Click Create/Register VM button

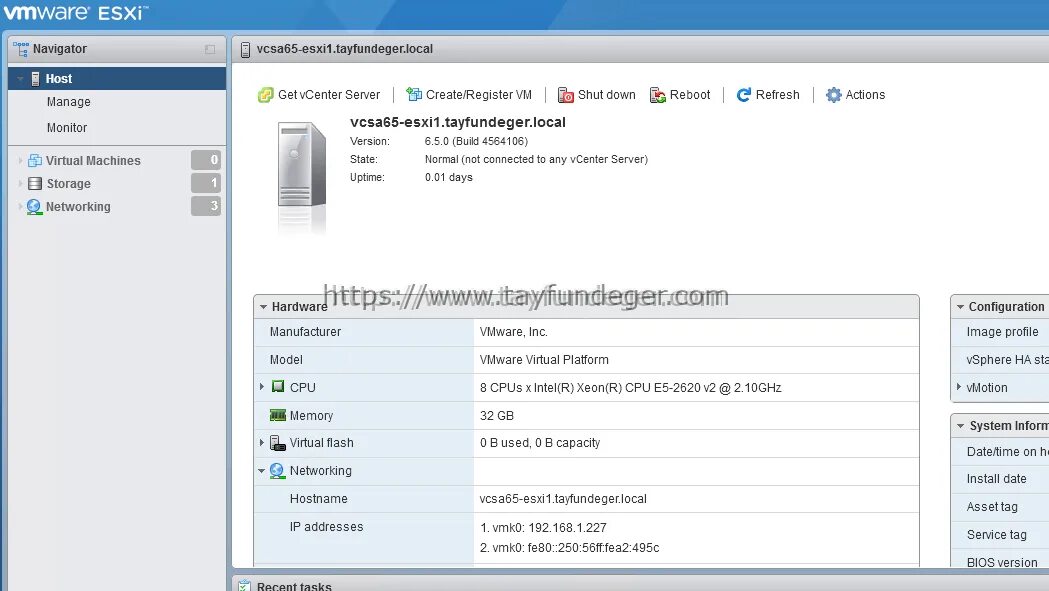click(469, 95)
